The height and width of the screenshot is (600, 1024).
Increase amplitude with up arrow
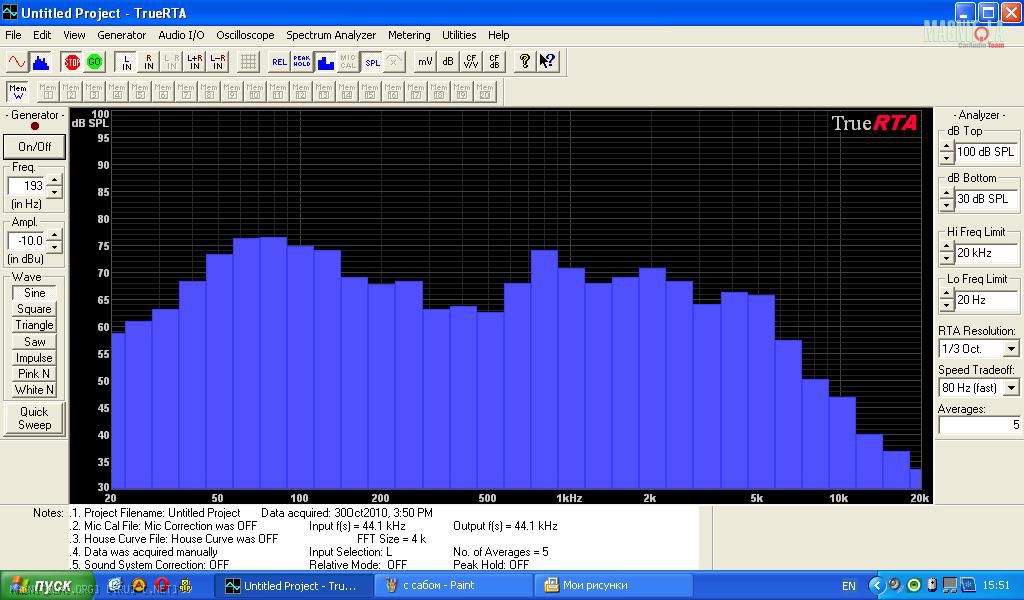click(x=55, y=235)
